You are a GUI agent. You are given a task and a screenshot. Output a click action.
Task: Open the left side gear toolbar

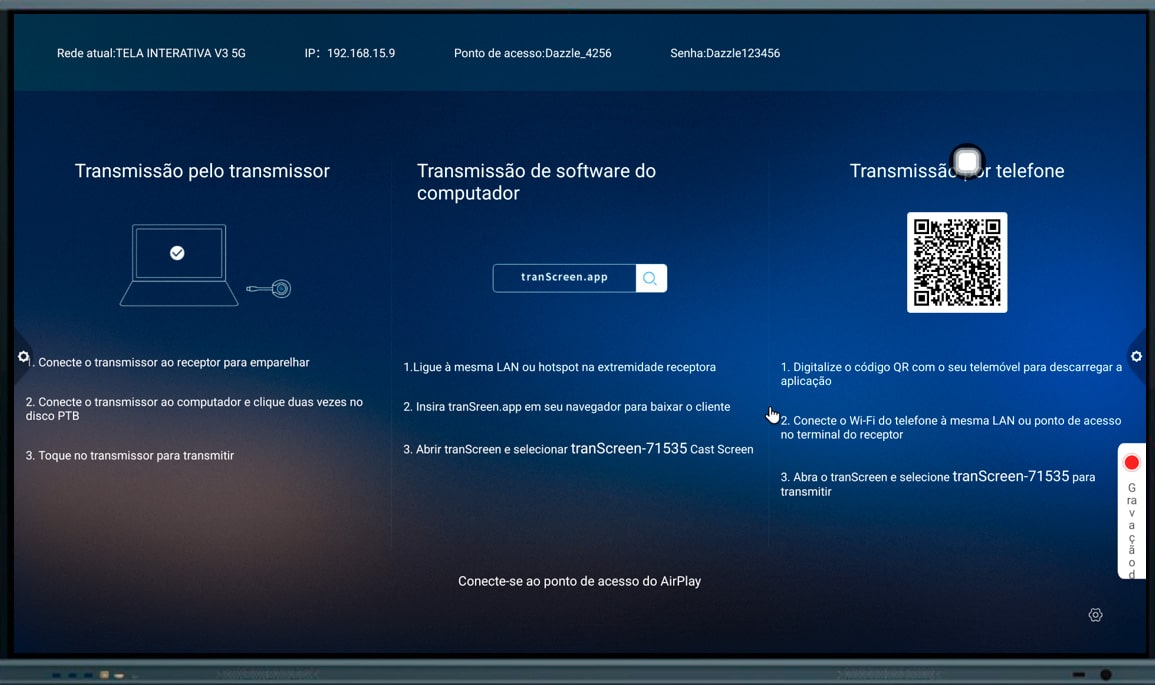(x=23, y=357)
